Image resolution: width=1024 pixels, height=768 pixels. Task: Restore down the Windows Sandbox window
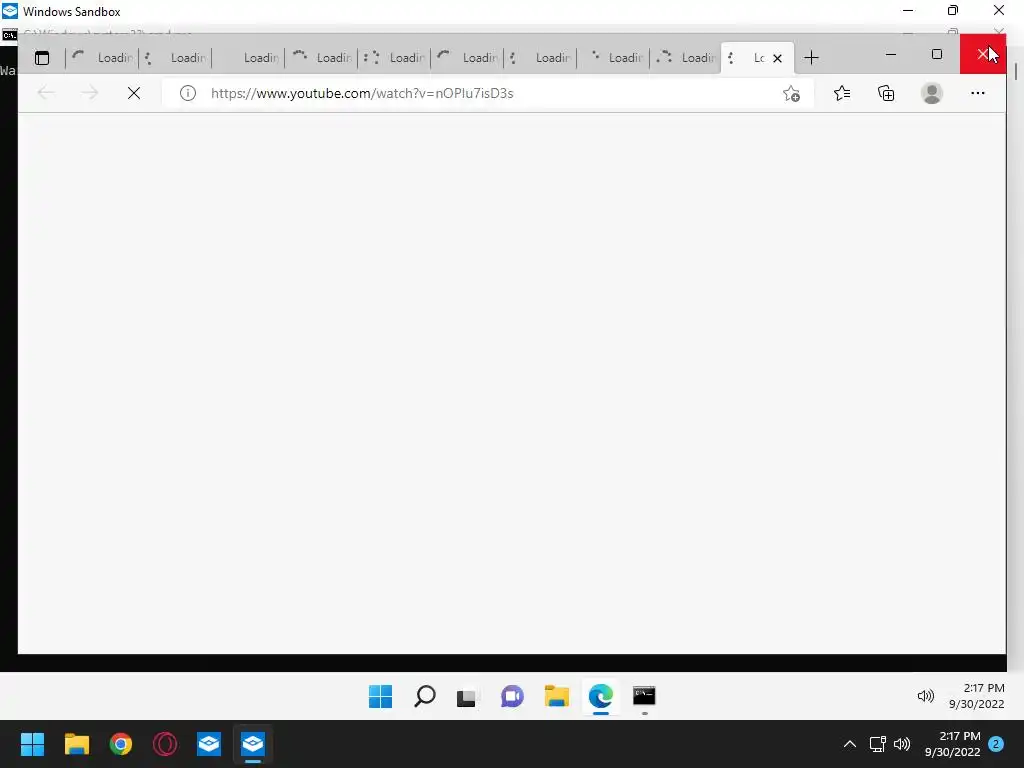coord(953,10)
